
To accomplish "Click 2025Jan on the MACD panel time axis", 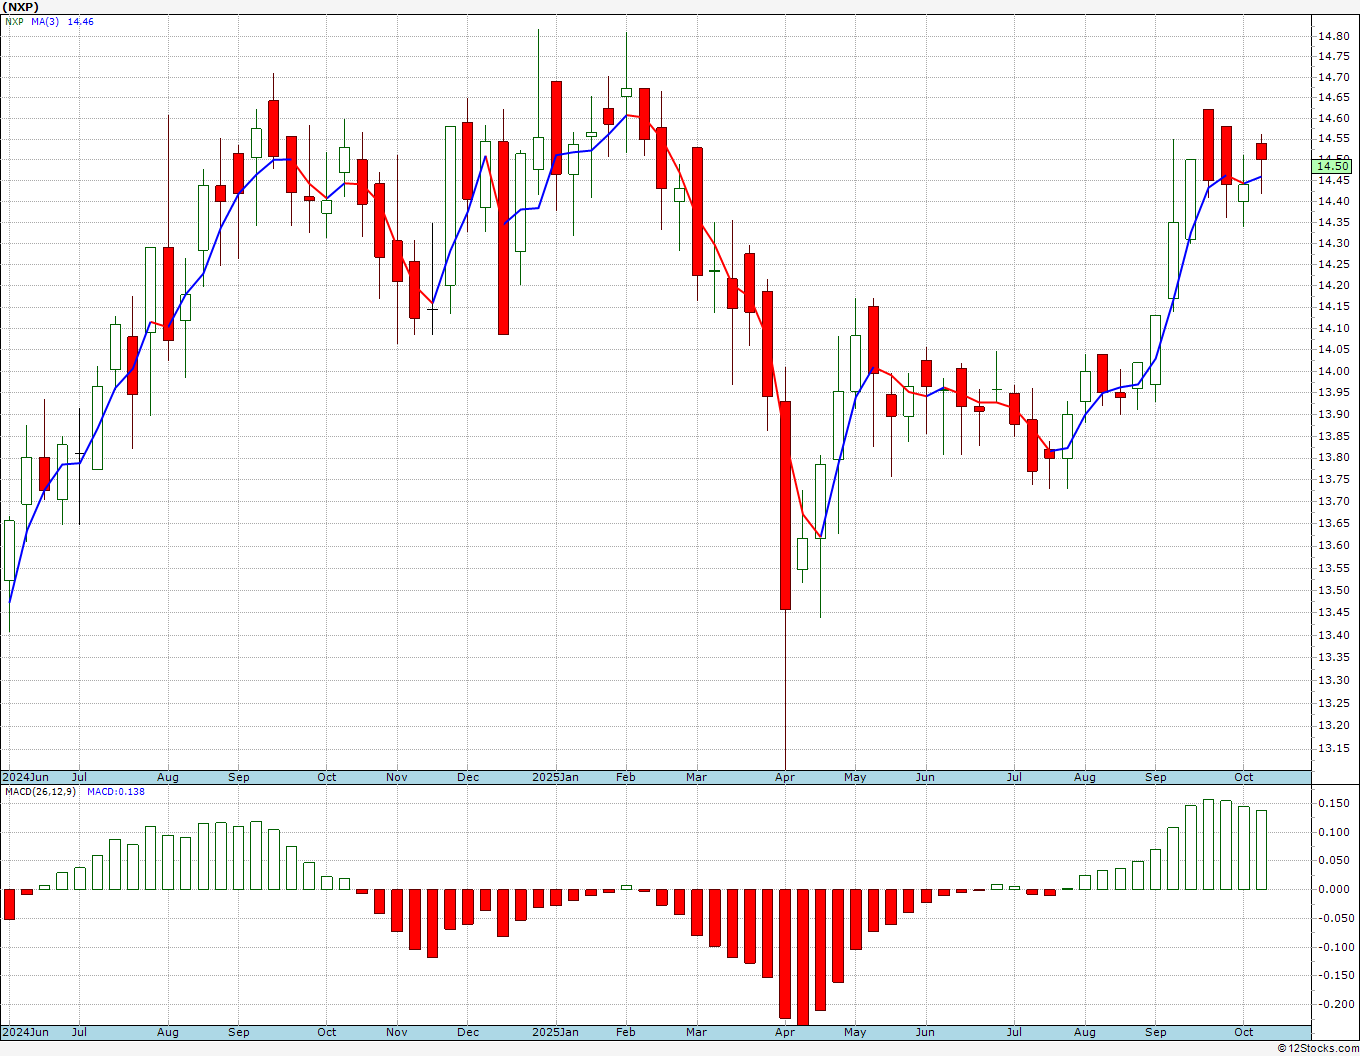I will coord(555,1032).
